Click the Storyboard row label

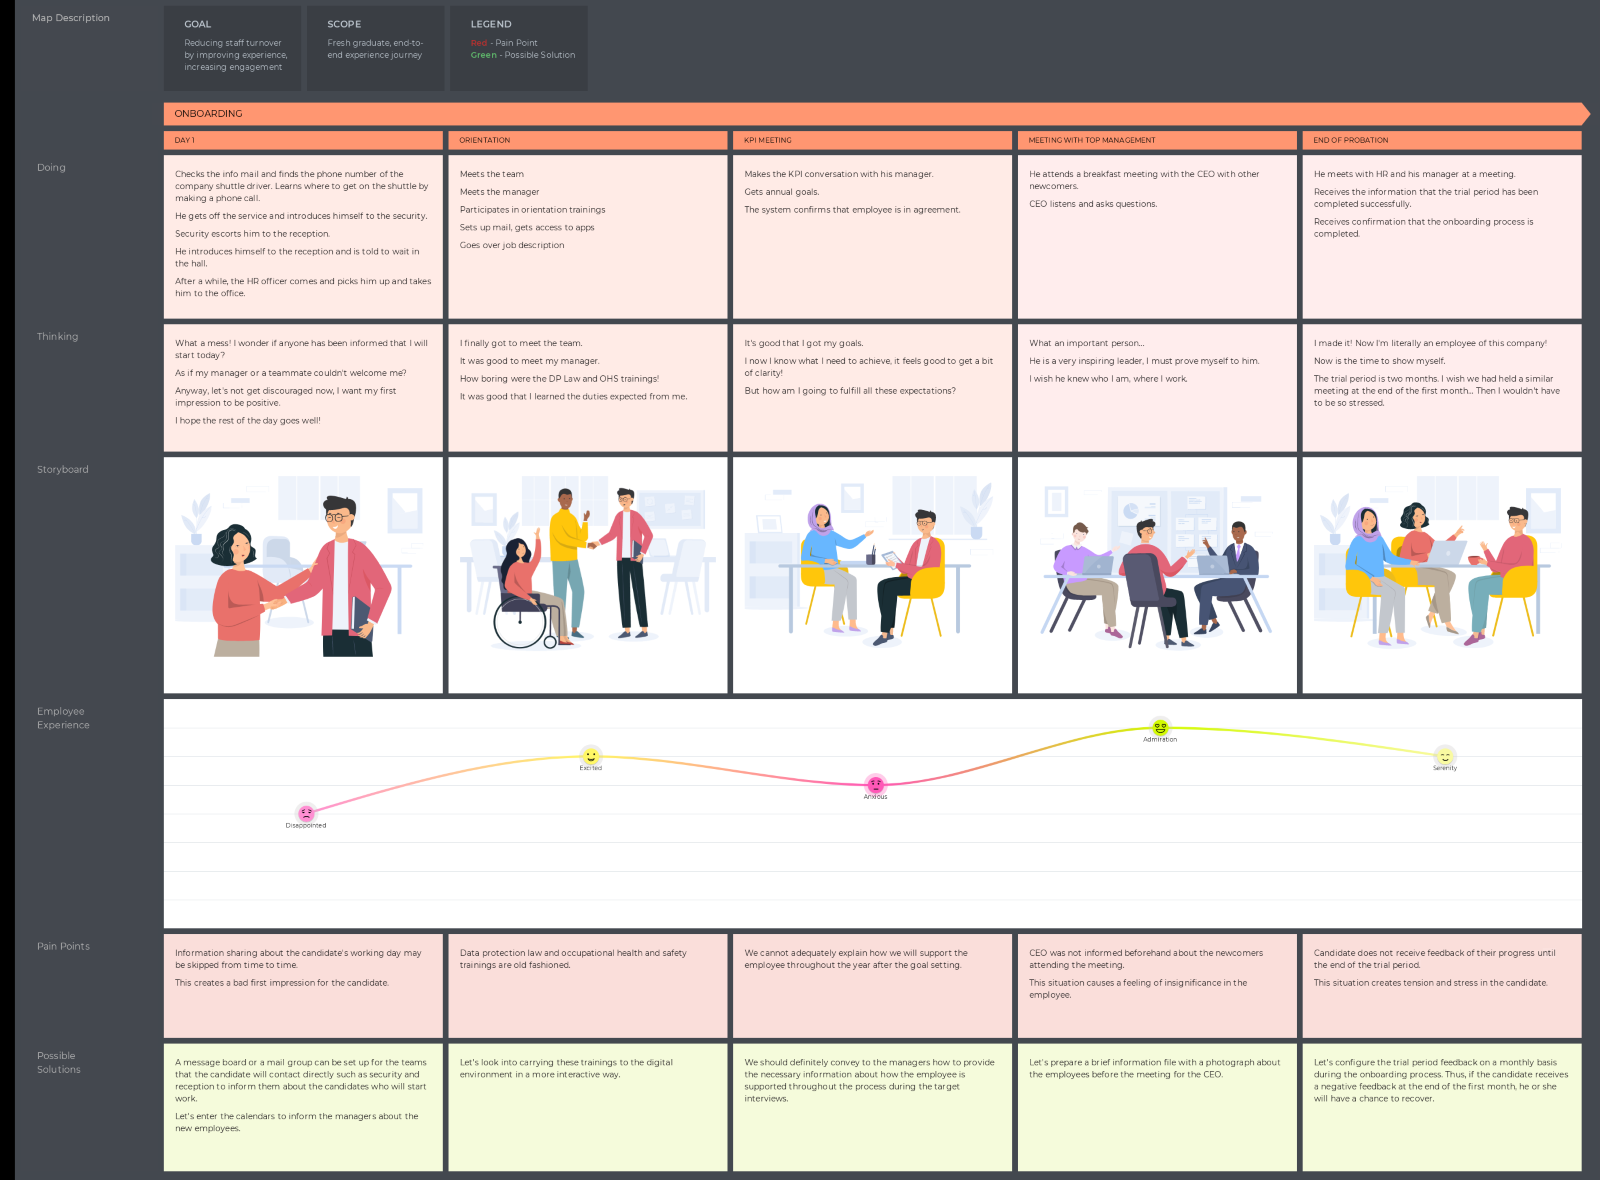[62, 469]
